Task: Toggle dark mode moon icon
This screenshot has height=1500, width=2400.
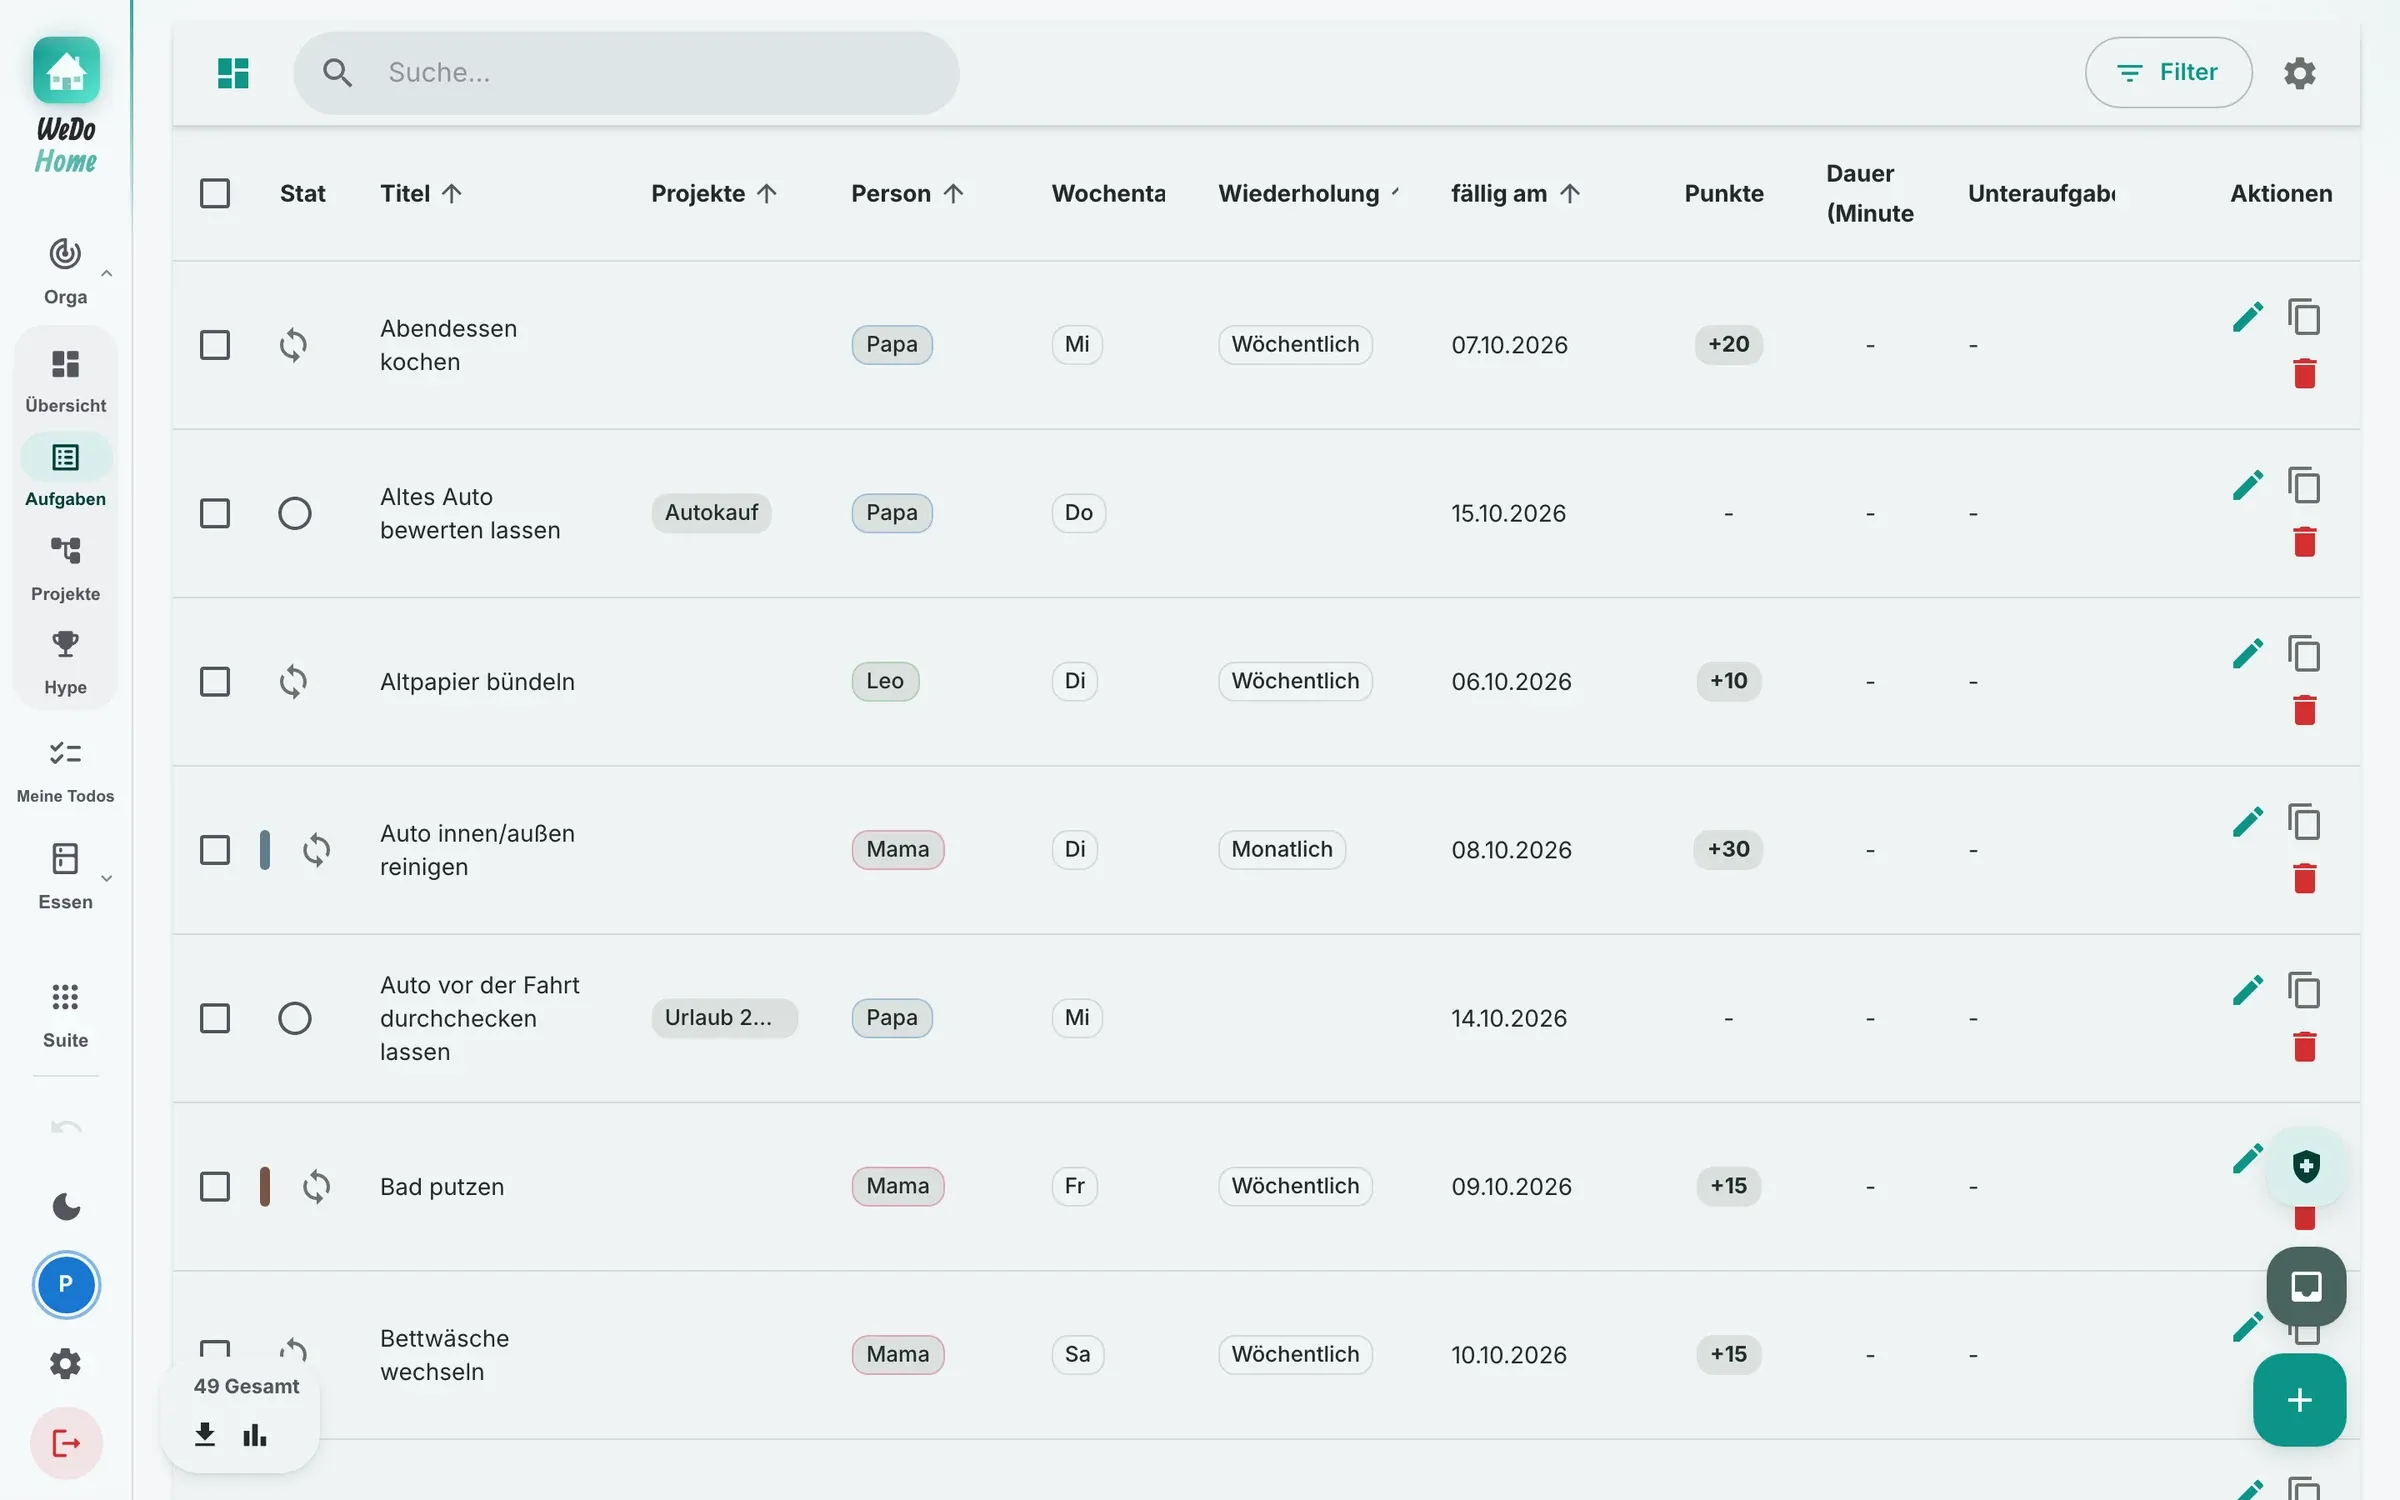Action: click(x=66, y=1207)
